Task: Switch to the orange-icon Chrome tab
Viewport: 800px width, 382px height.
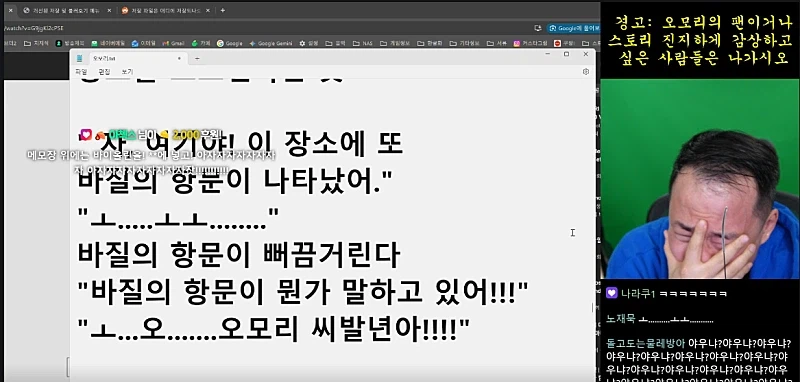Action: tap(165, 10)
